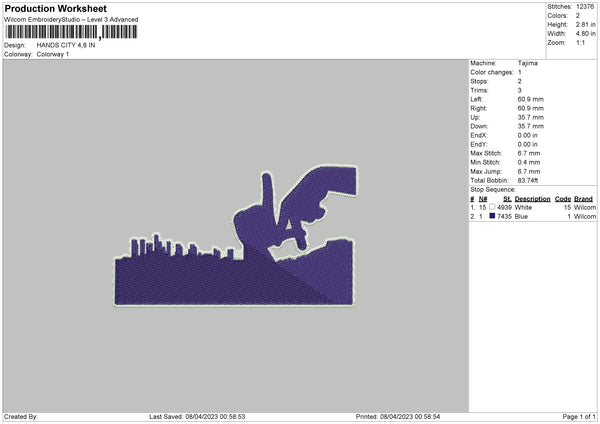Click the 'Color changes:' label

[492, 72]
